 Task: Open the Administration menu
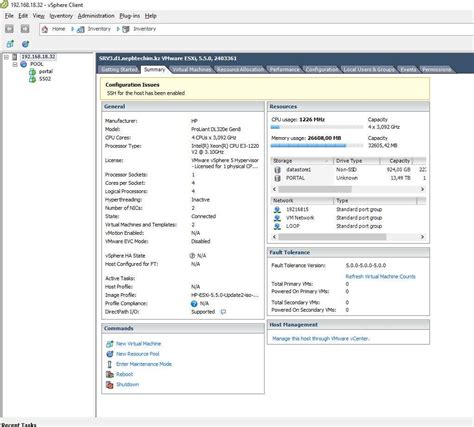click(x=96, y=16)
